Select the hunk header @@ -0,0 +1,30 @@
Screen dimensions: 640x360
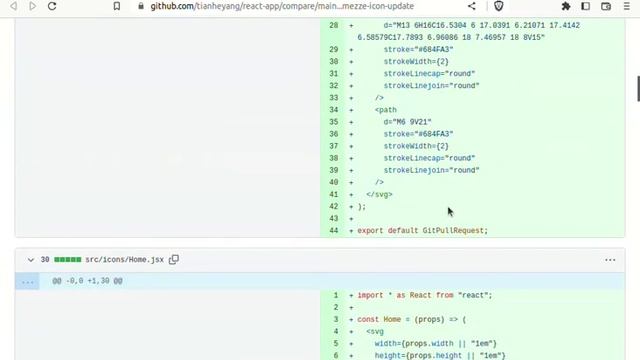87,281
